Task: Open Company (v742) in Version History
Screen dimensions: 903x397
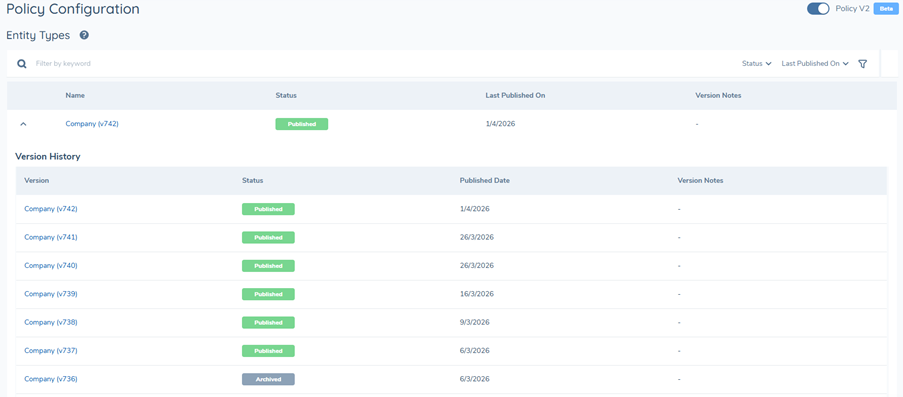Action: 51,209
